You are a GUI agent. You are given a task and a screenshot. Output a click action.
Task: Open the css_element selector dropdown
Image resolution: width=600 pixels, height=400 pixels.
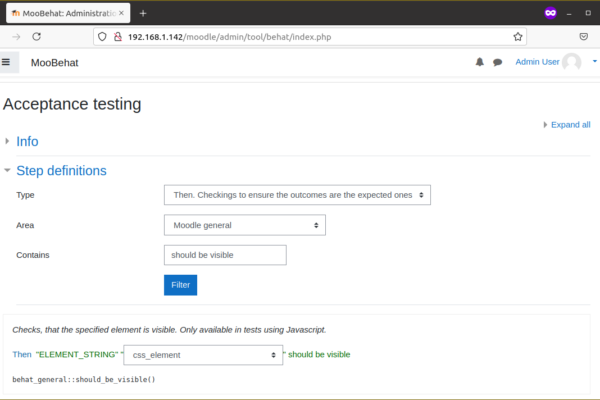point(203,355)
